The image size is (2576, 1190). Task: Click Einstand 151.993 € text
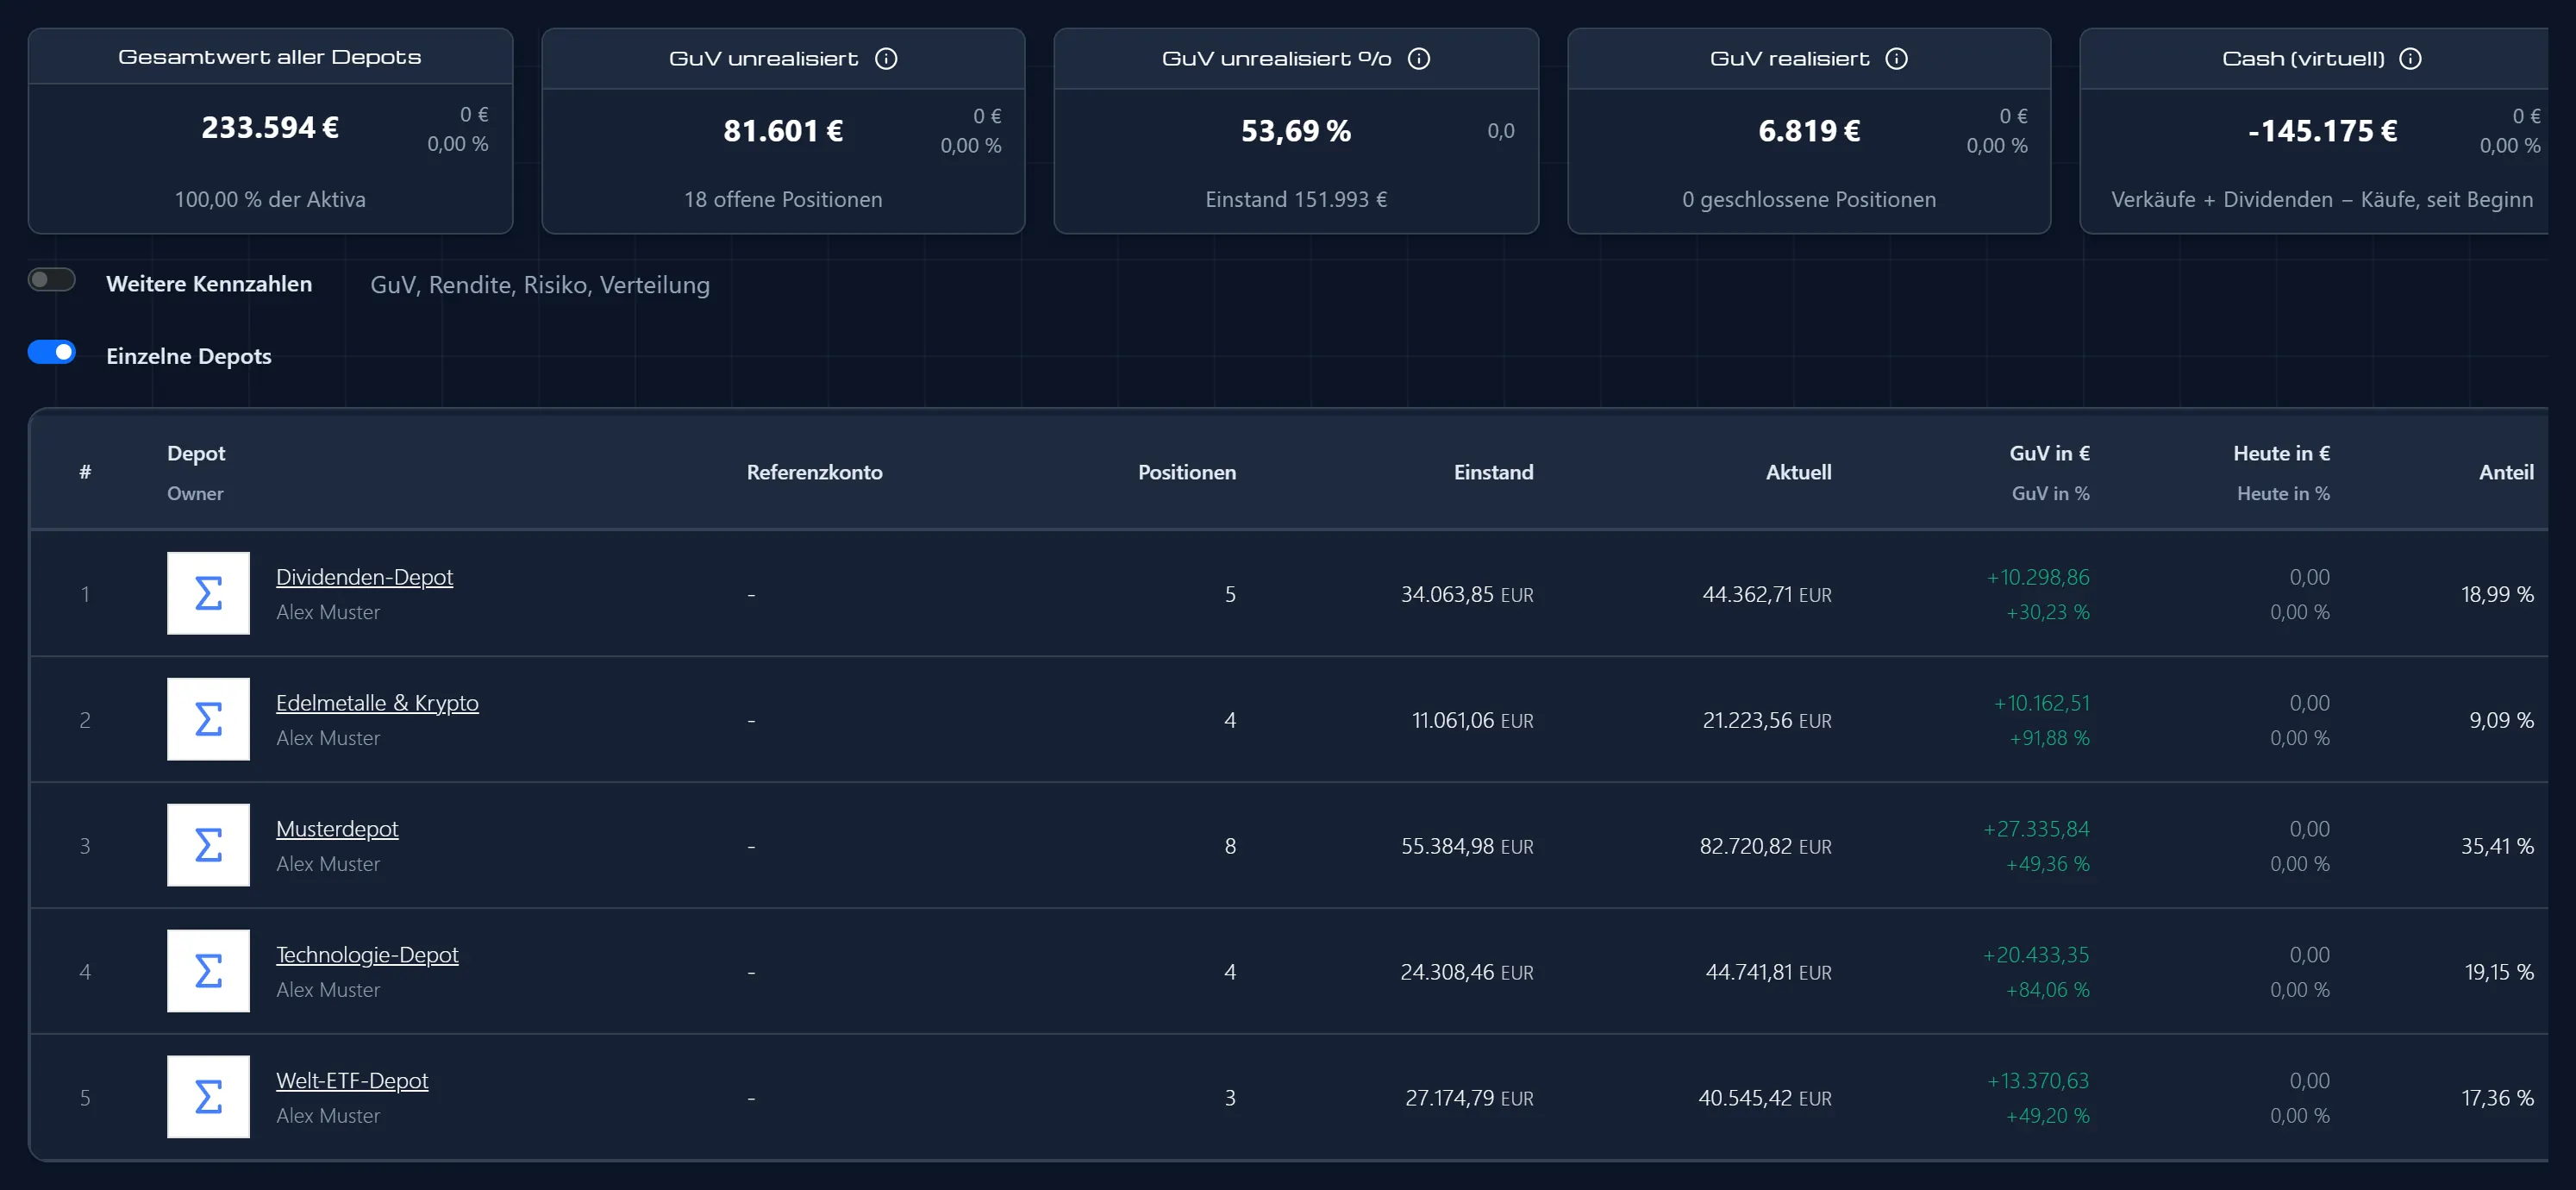click(1296, 200)
